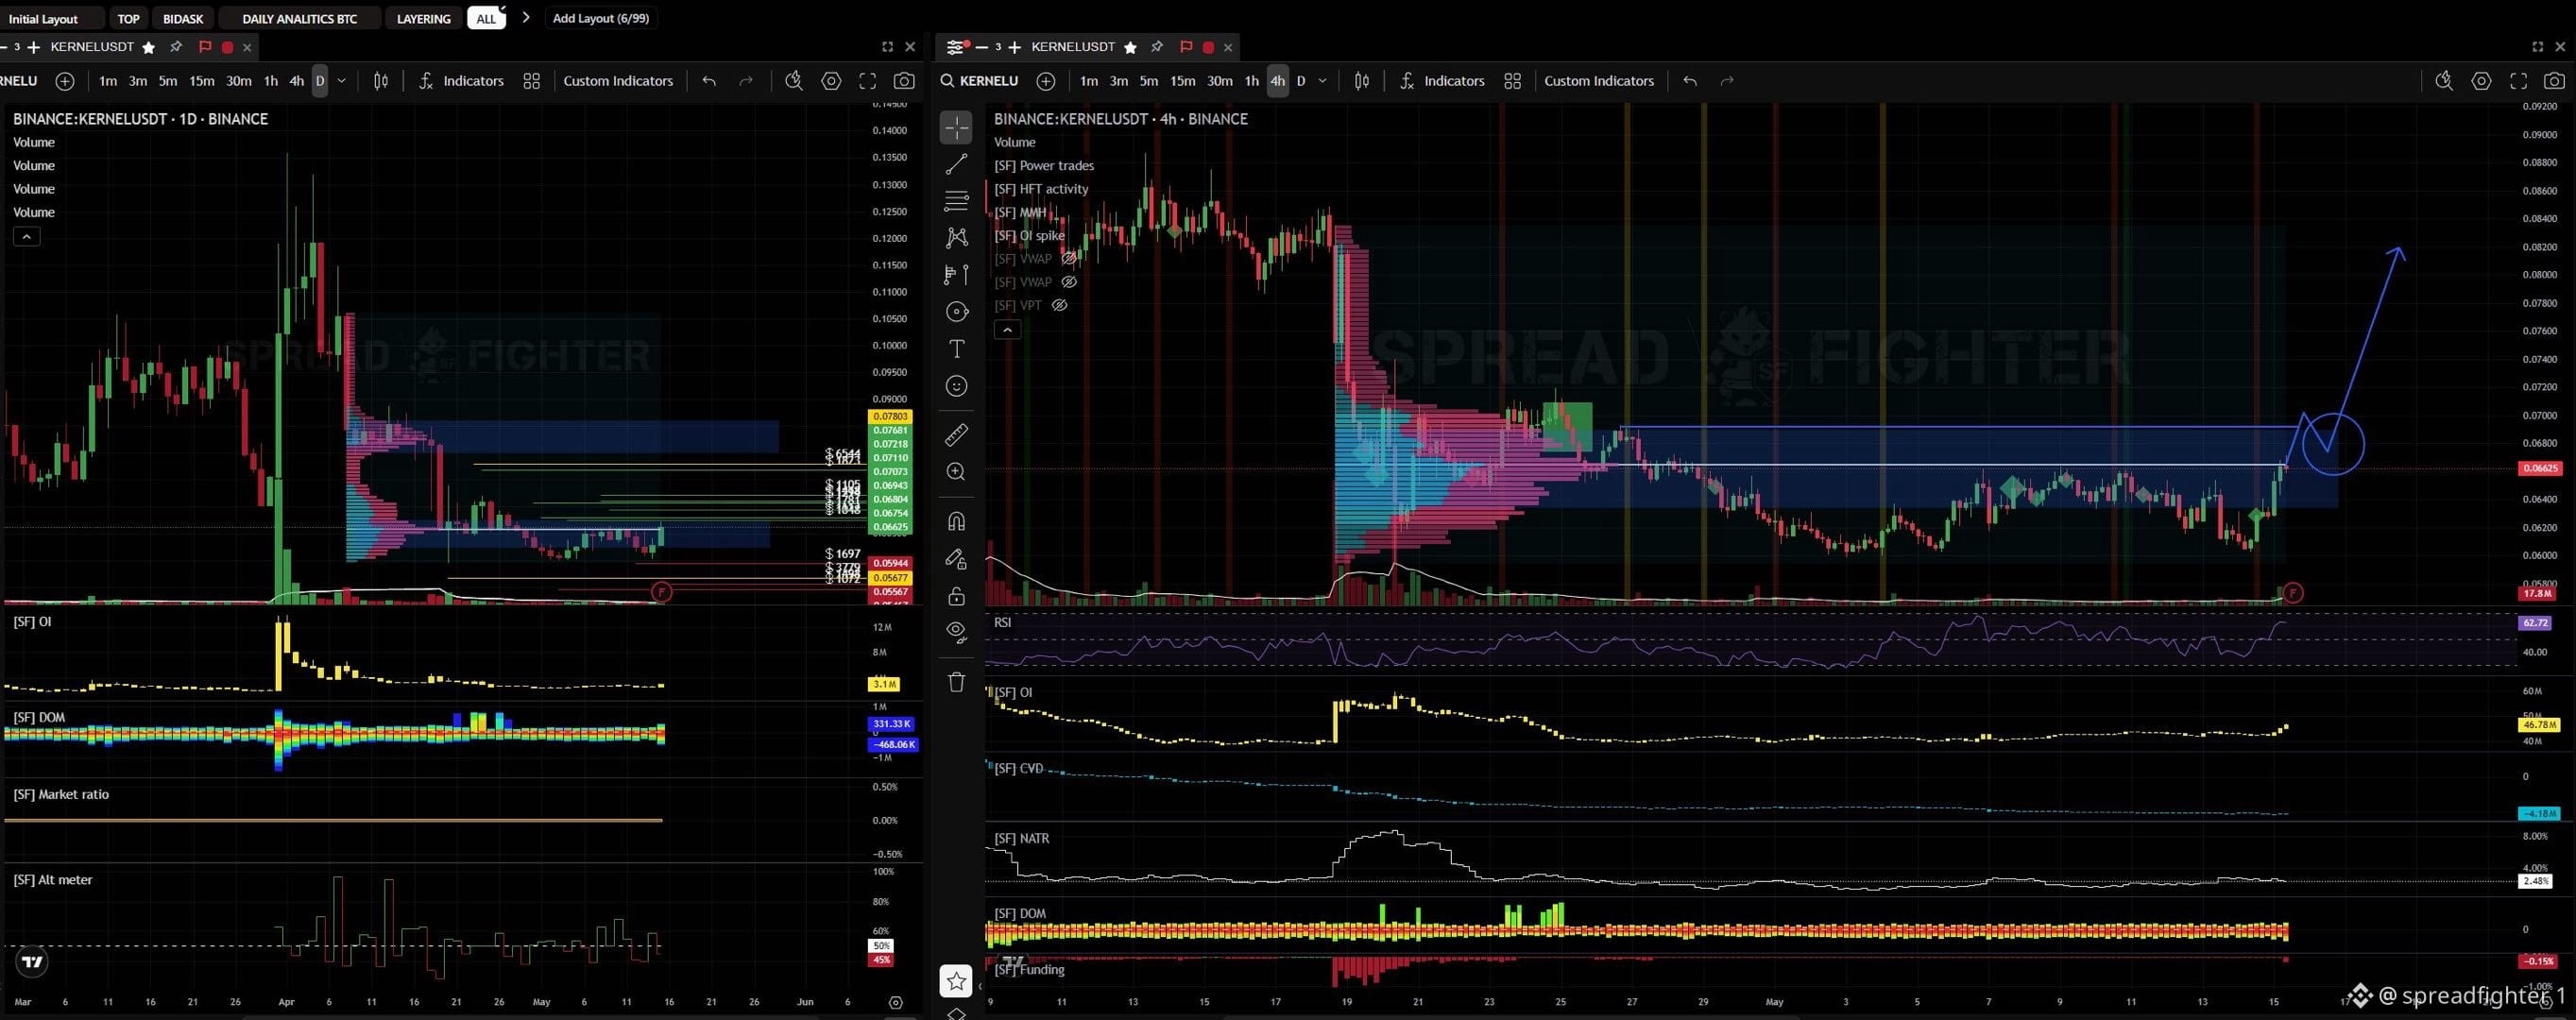
Task: Select the LAYERING layout tab
Action: click(423, 18)
